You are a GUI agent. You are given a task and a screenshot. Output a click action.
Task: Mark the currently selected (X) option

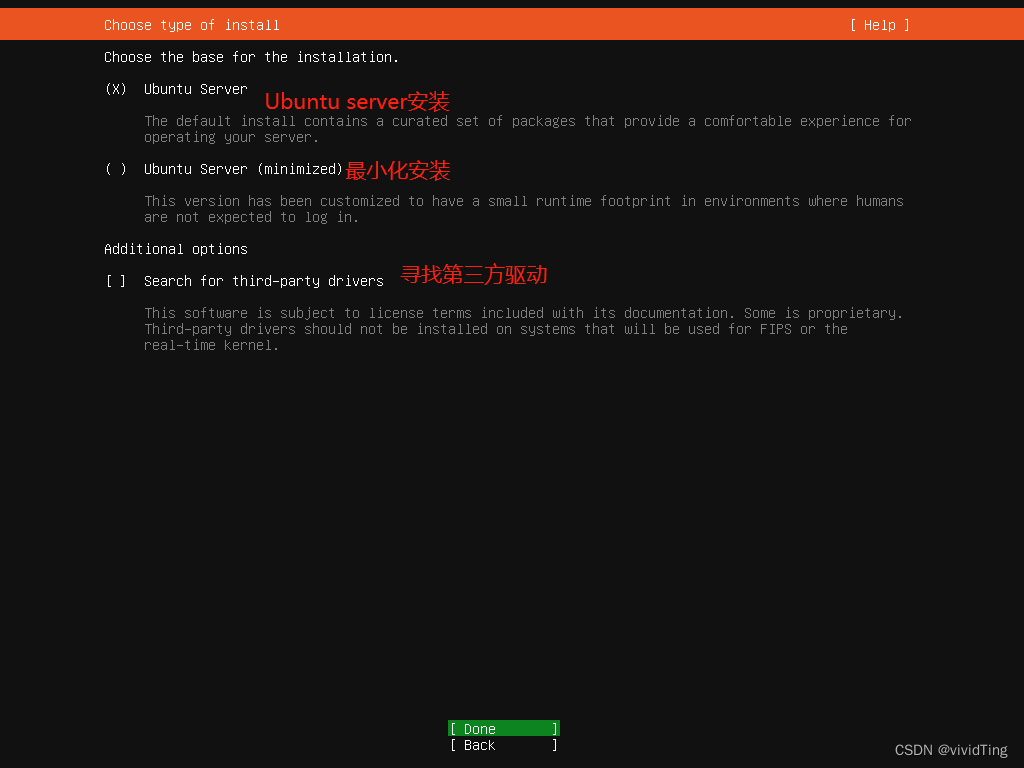click(x=115, y=88)
